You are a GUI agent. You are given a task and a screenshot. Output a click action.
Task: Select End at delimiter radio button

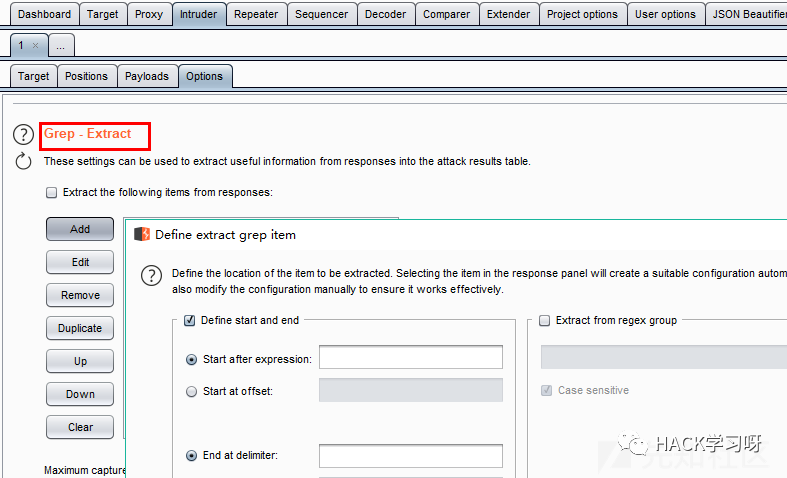191,455
